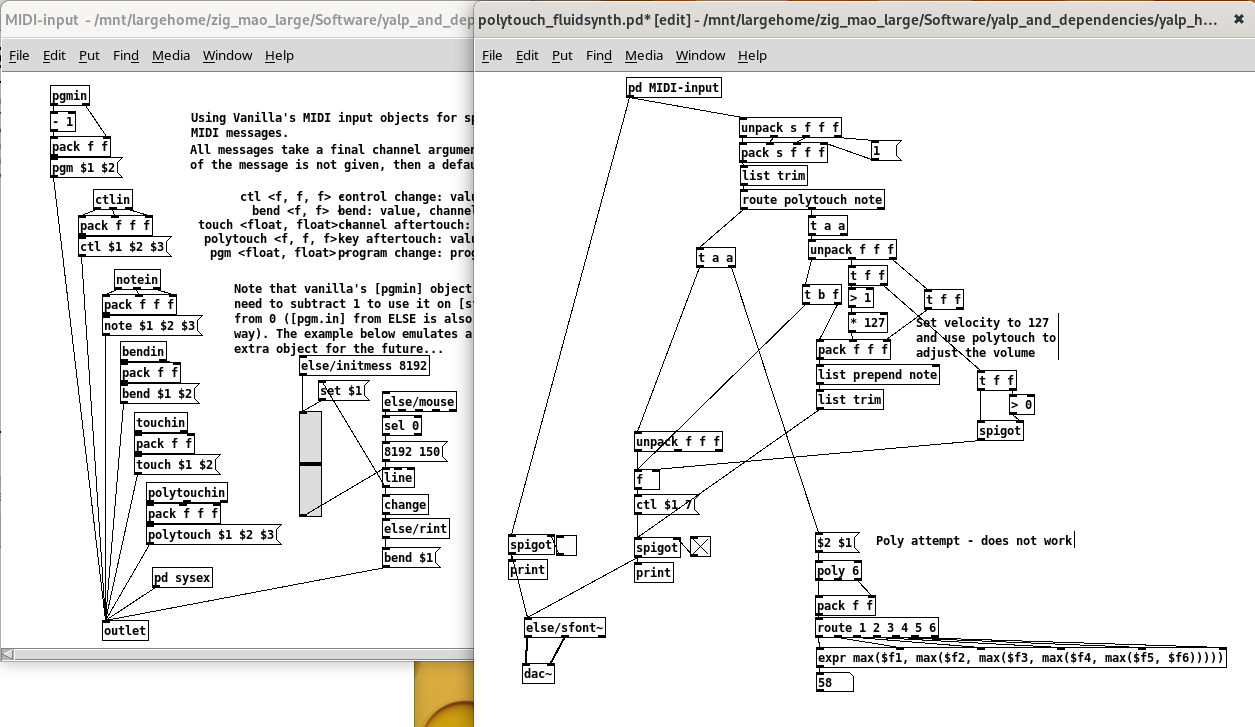Select the 'poly 6' object

point(838,572)
